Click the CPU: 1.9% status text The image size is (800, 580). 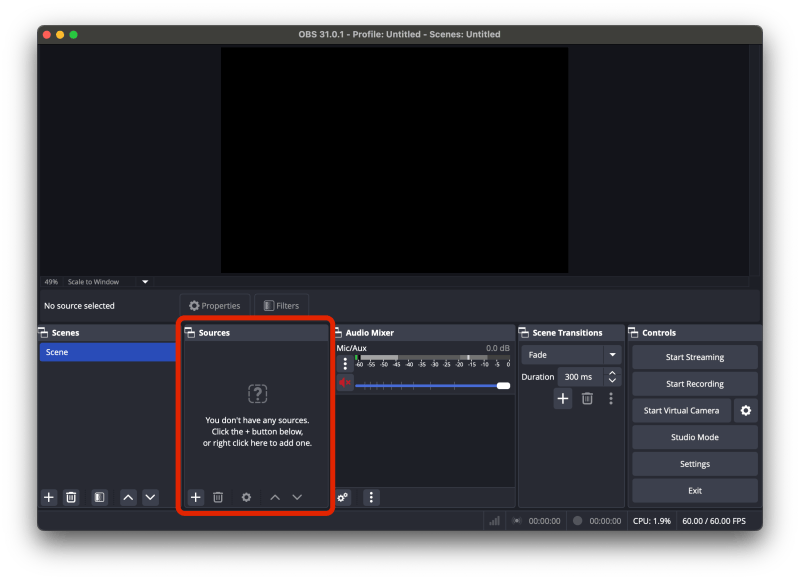coord(652,521)
